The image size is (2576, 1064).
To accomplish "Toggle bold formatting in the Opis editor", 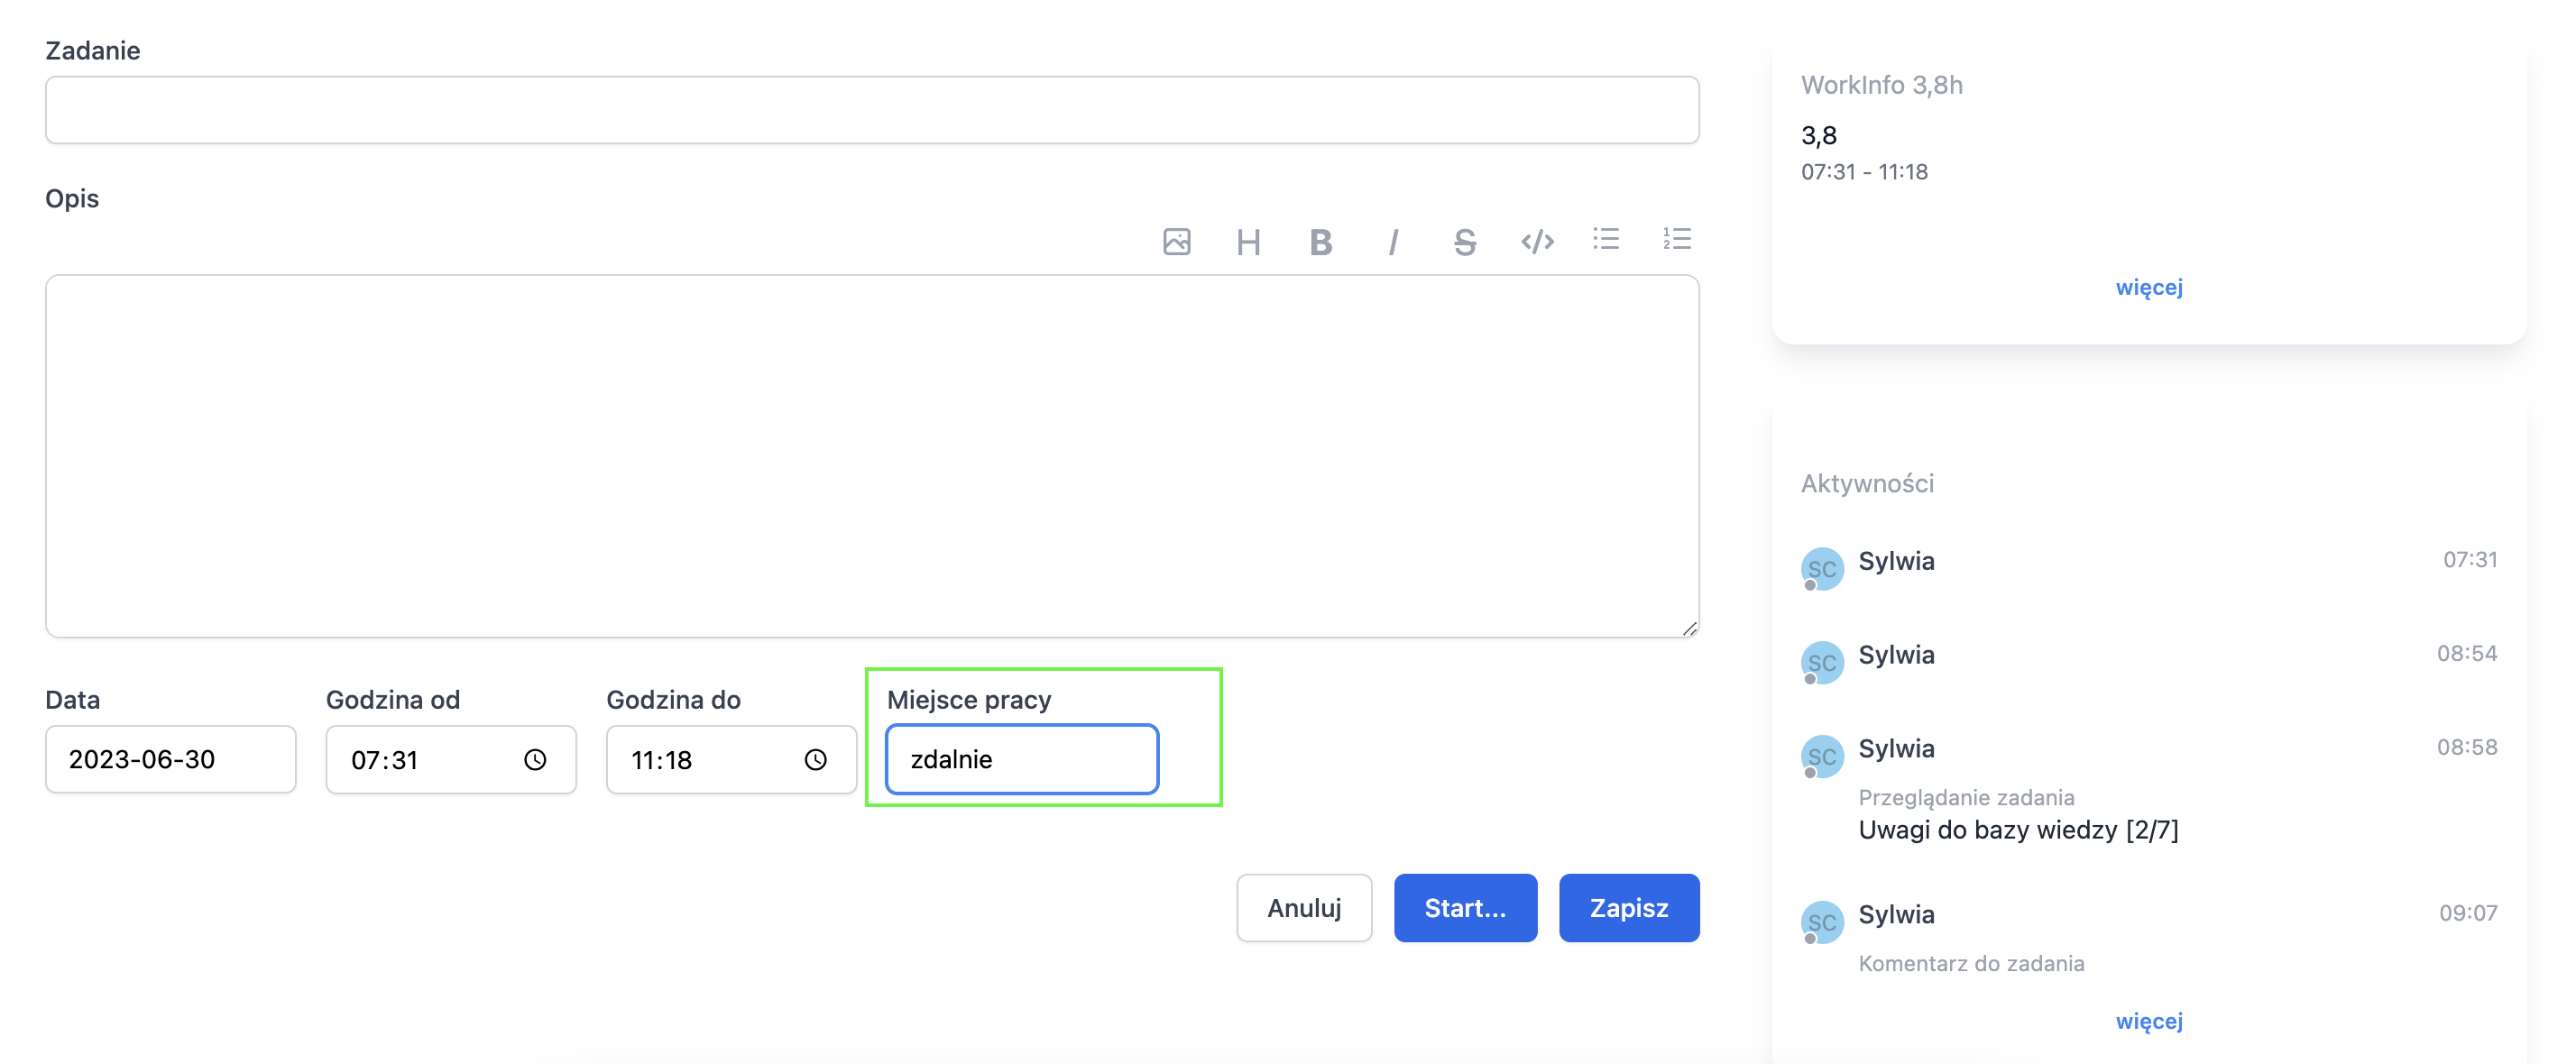I will [x=1320, y=242].
